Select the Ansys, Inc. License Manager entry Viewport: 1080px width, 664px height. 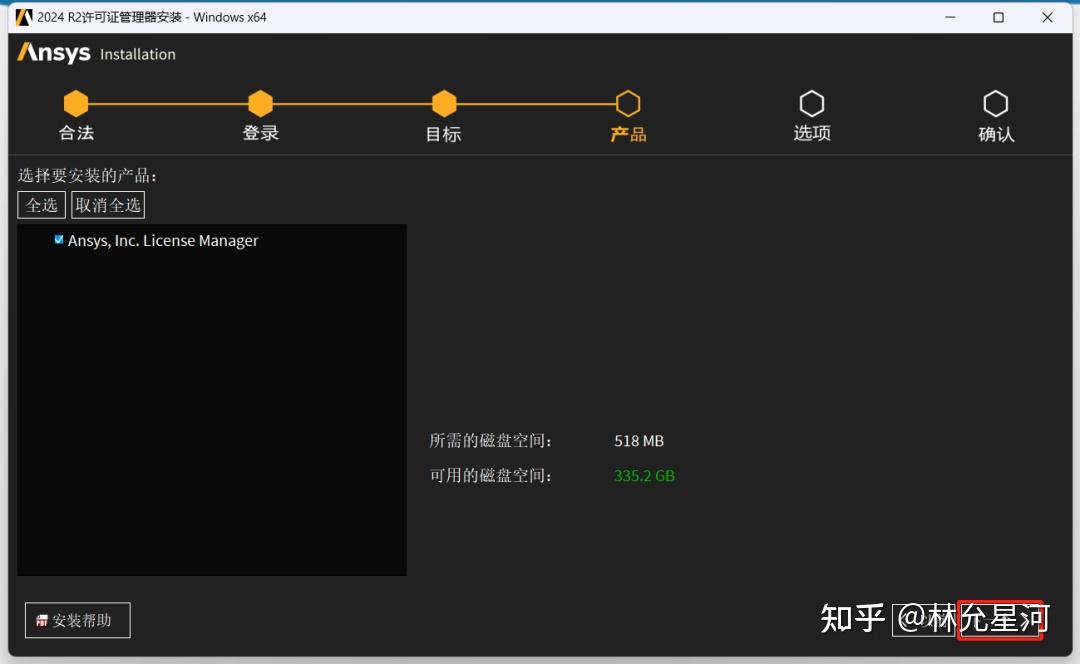pyautogui.click(x=163, y=240)
